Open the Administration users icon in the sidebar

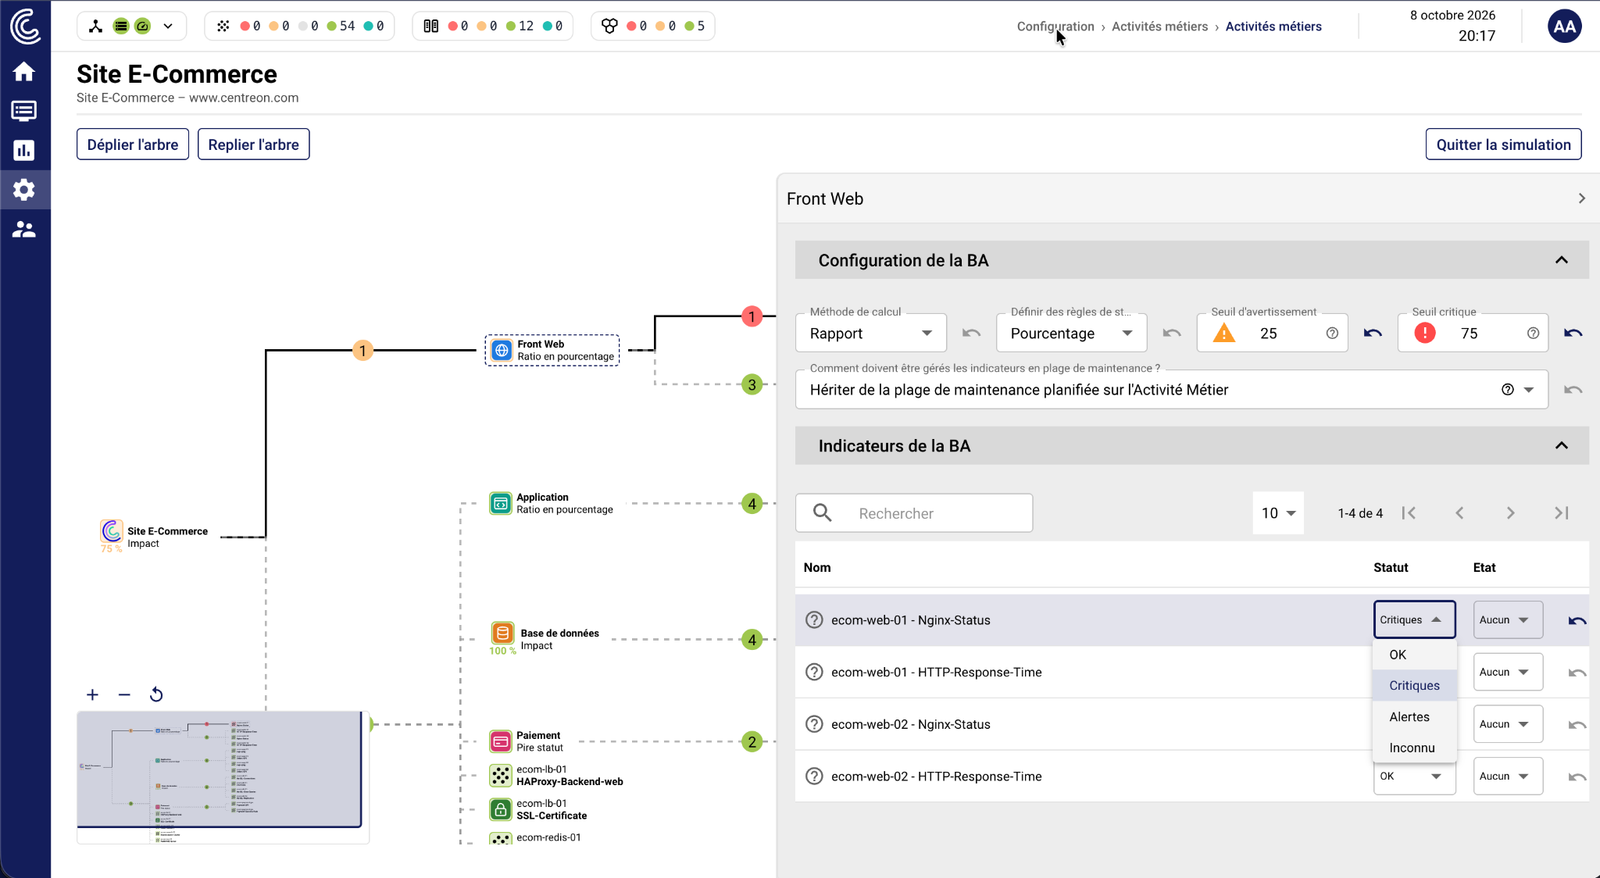pos(24,230)
